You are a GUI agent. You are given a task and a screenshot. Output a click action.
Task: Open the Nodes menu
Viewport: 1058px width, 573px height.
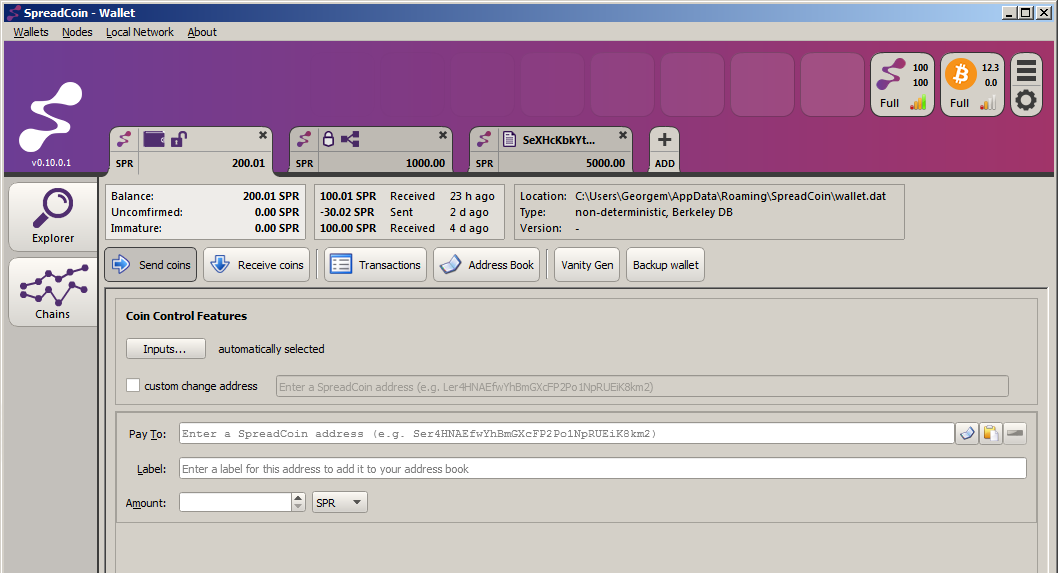tap(77, 32)
